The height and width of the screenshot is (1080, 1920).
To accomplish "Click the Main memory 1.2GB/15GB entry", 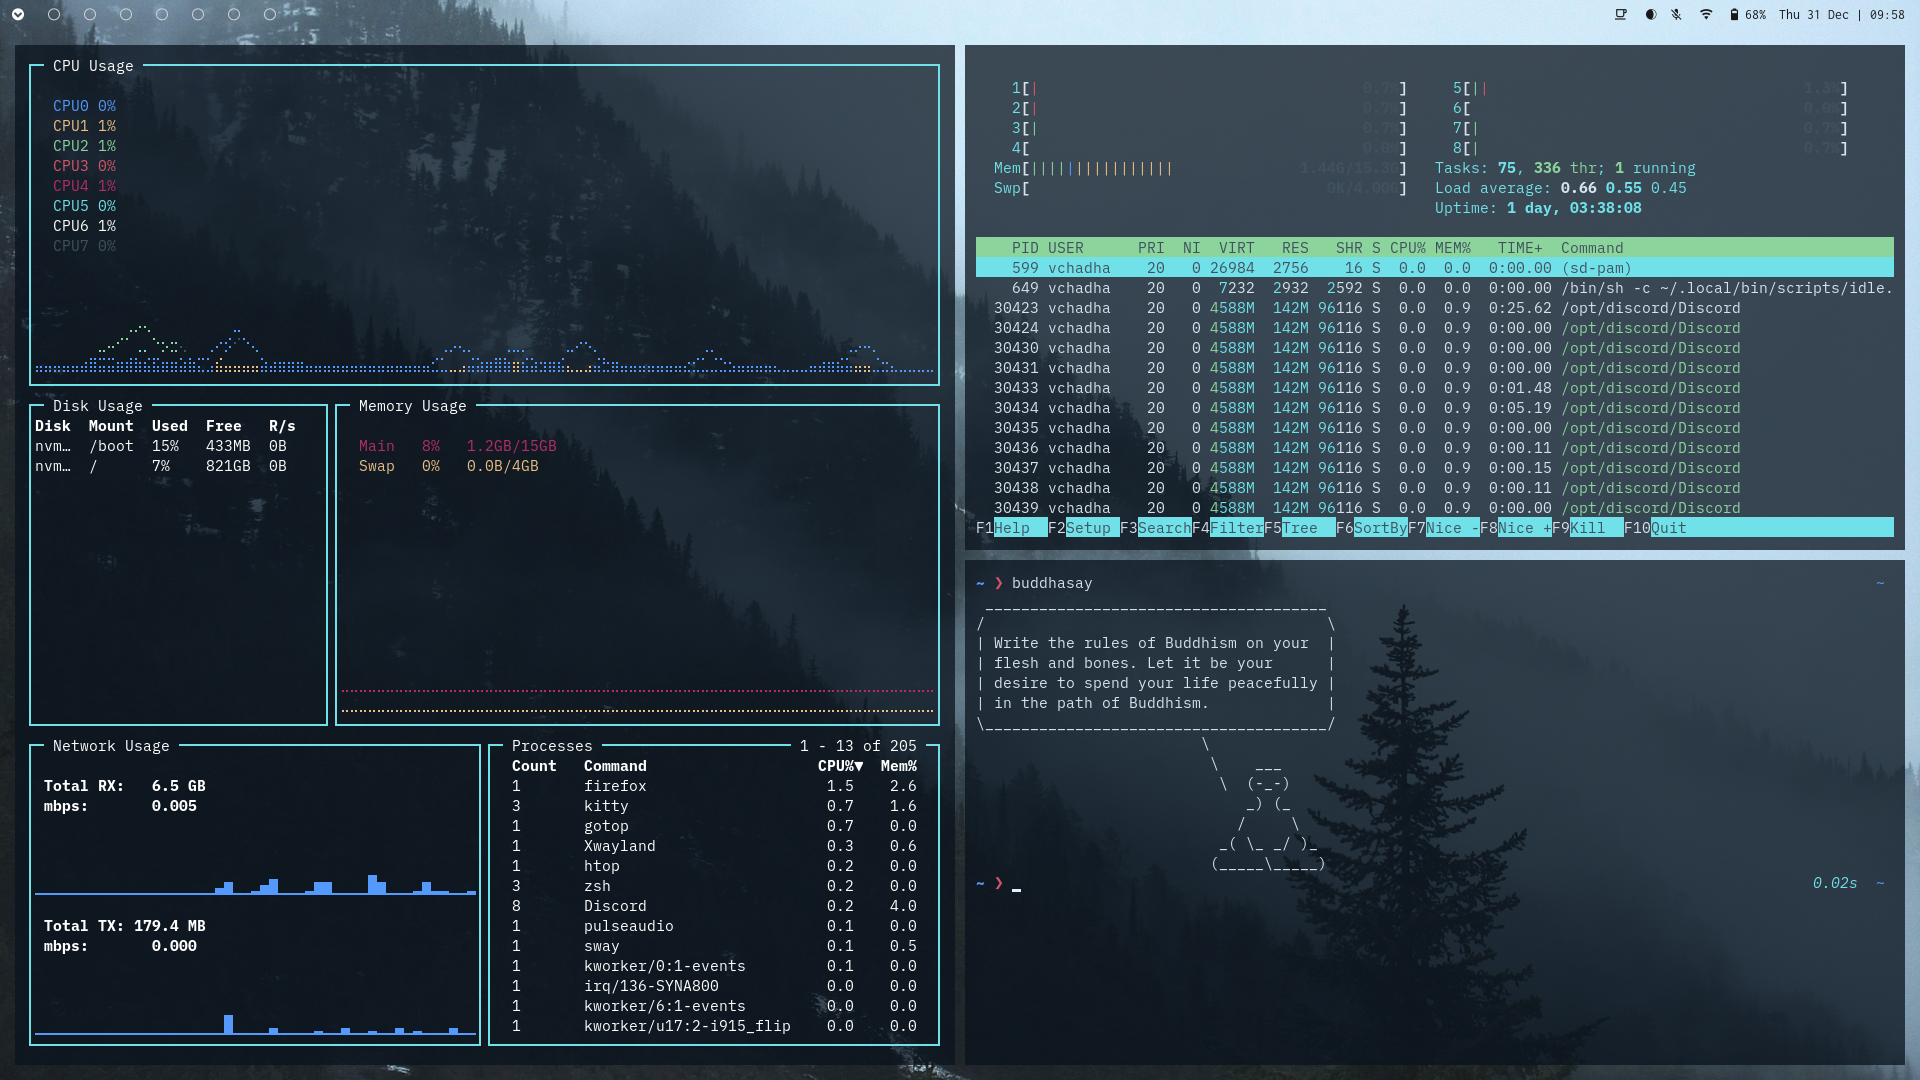I will coord(457,446).
